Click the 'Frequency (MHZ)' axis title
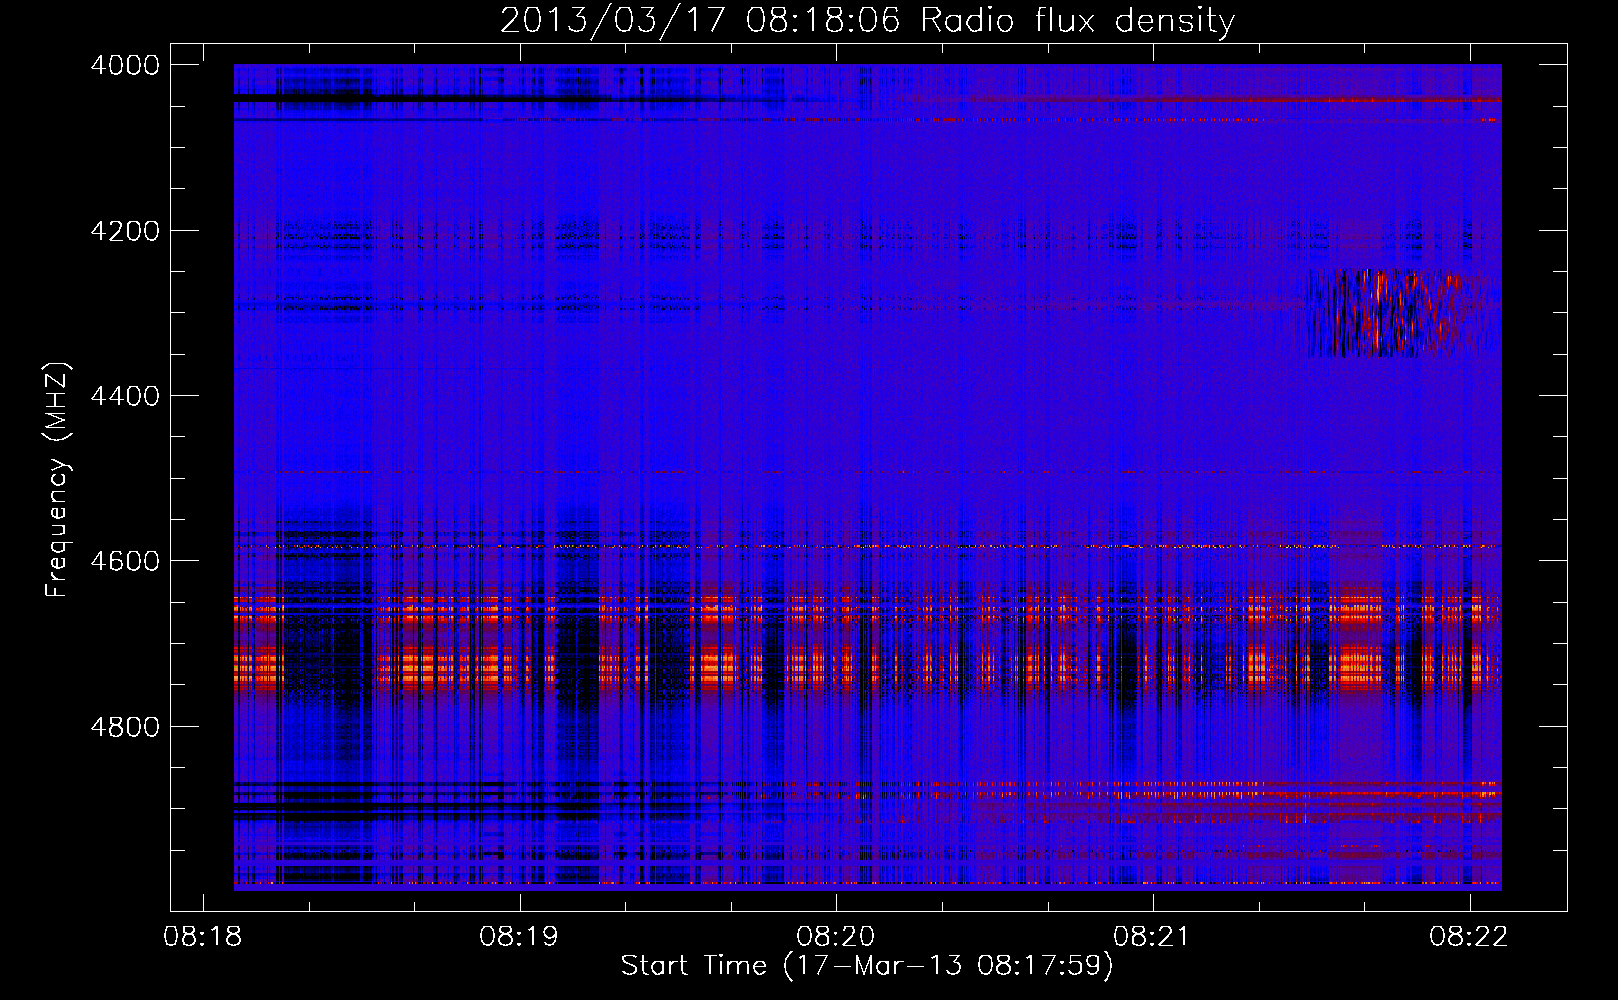Screen dimensions: 1618x1000 pyautogui.click(x=57, y=479)
